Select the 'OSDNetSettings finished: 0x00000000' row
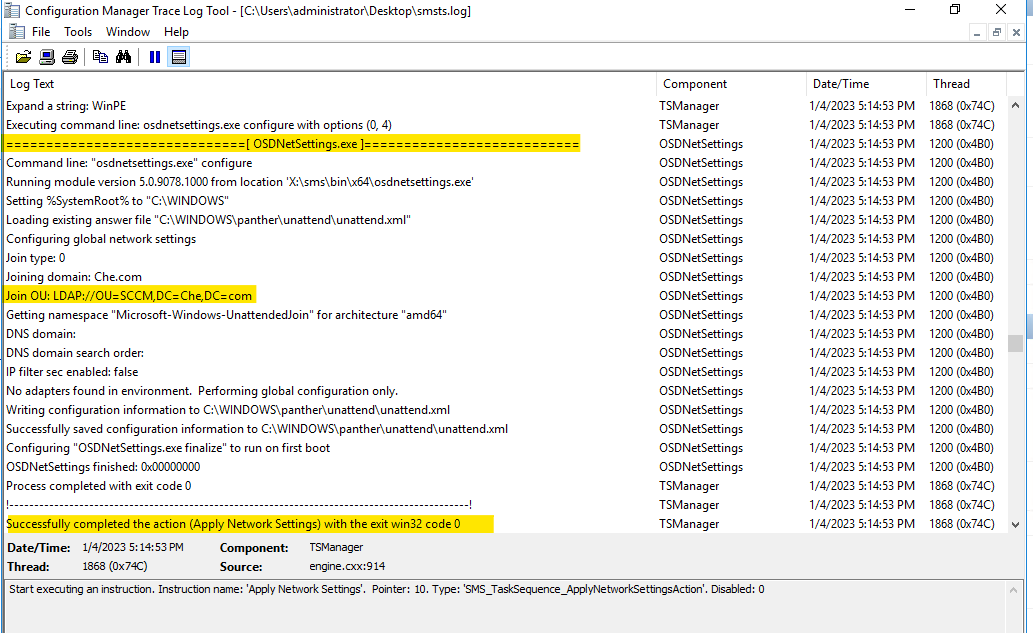This screenshot has width=1033, height=633. [505, 467]
